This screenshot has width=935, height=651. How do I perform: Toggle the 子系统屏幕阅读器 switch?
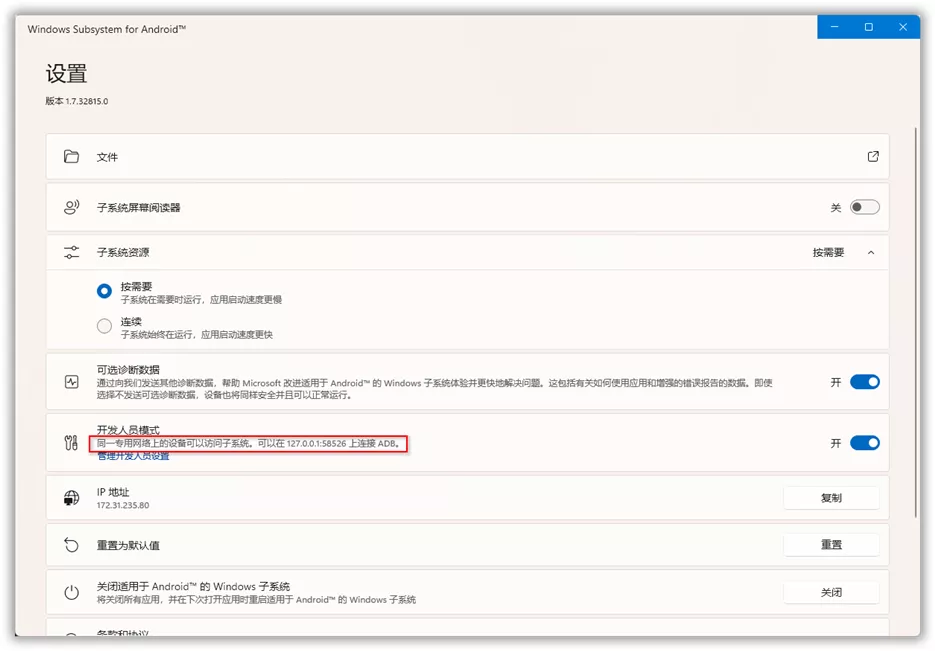coord(865,207)
